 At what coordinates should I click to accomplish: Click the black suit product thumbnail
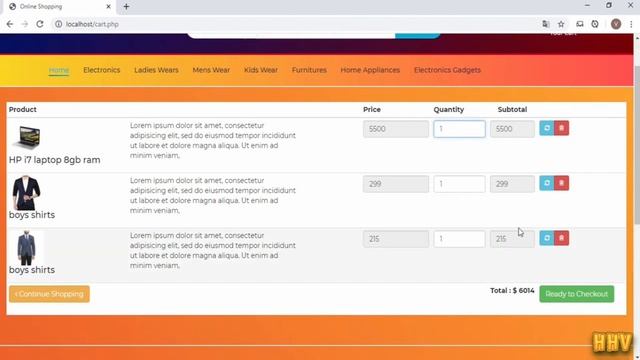pos(26,193)
